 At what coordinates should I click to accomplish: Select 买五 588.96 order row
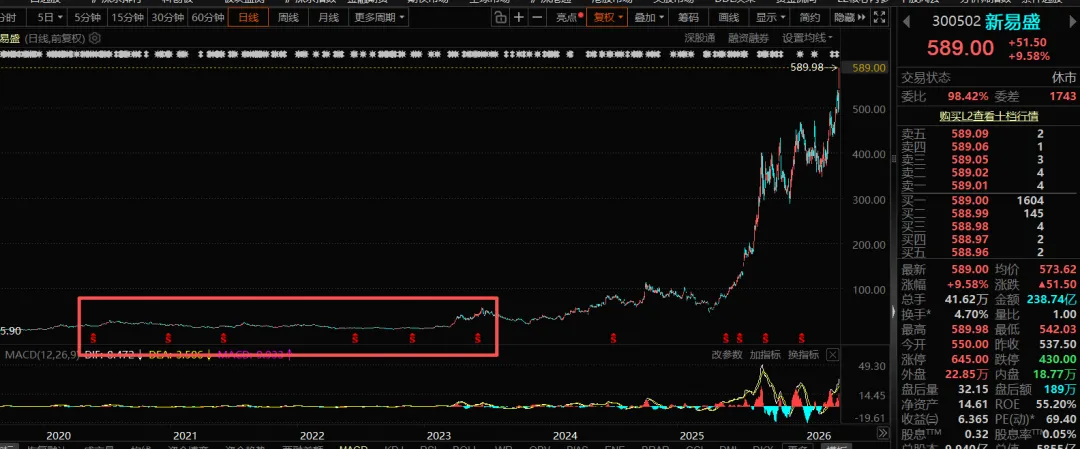(x=988, y=252)
